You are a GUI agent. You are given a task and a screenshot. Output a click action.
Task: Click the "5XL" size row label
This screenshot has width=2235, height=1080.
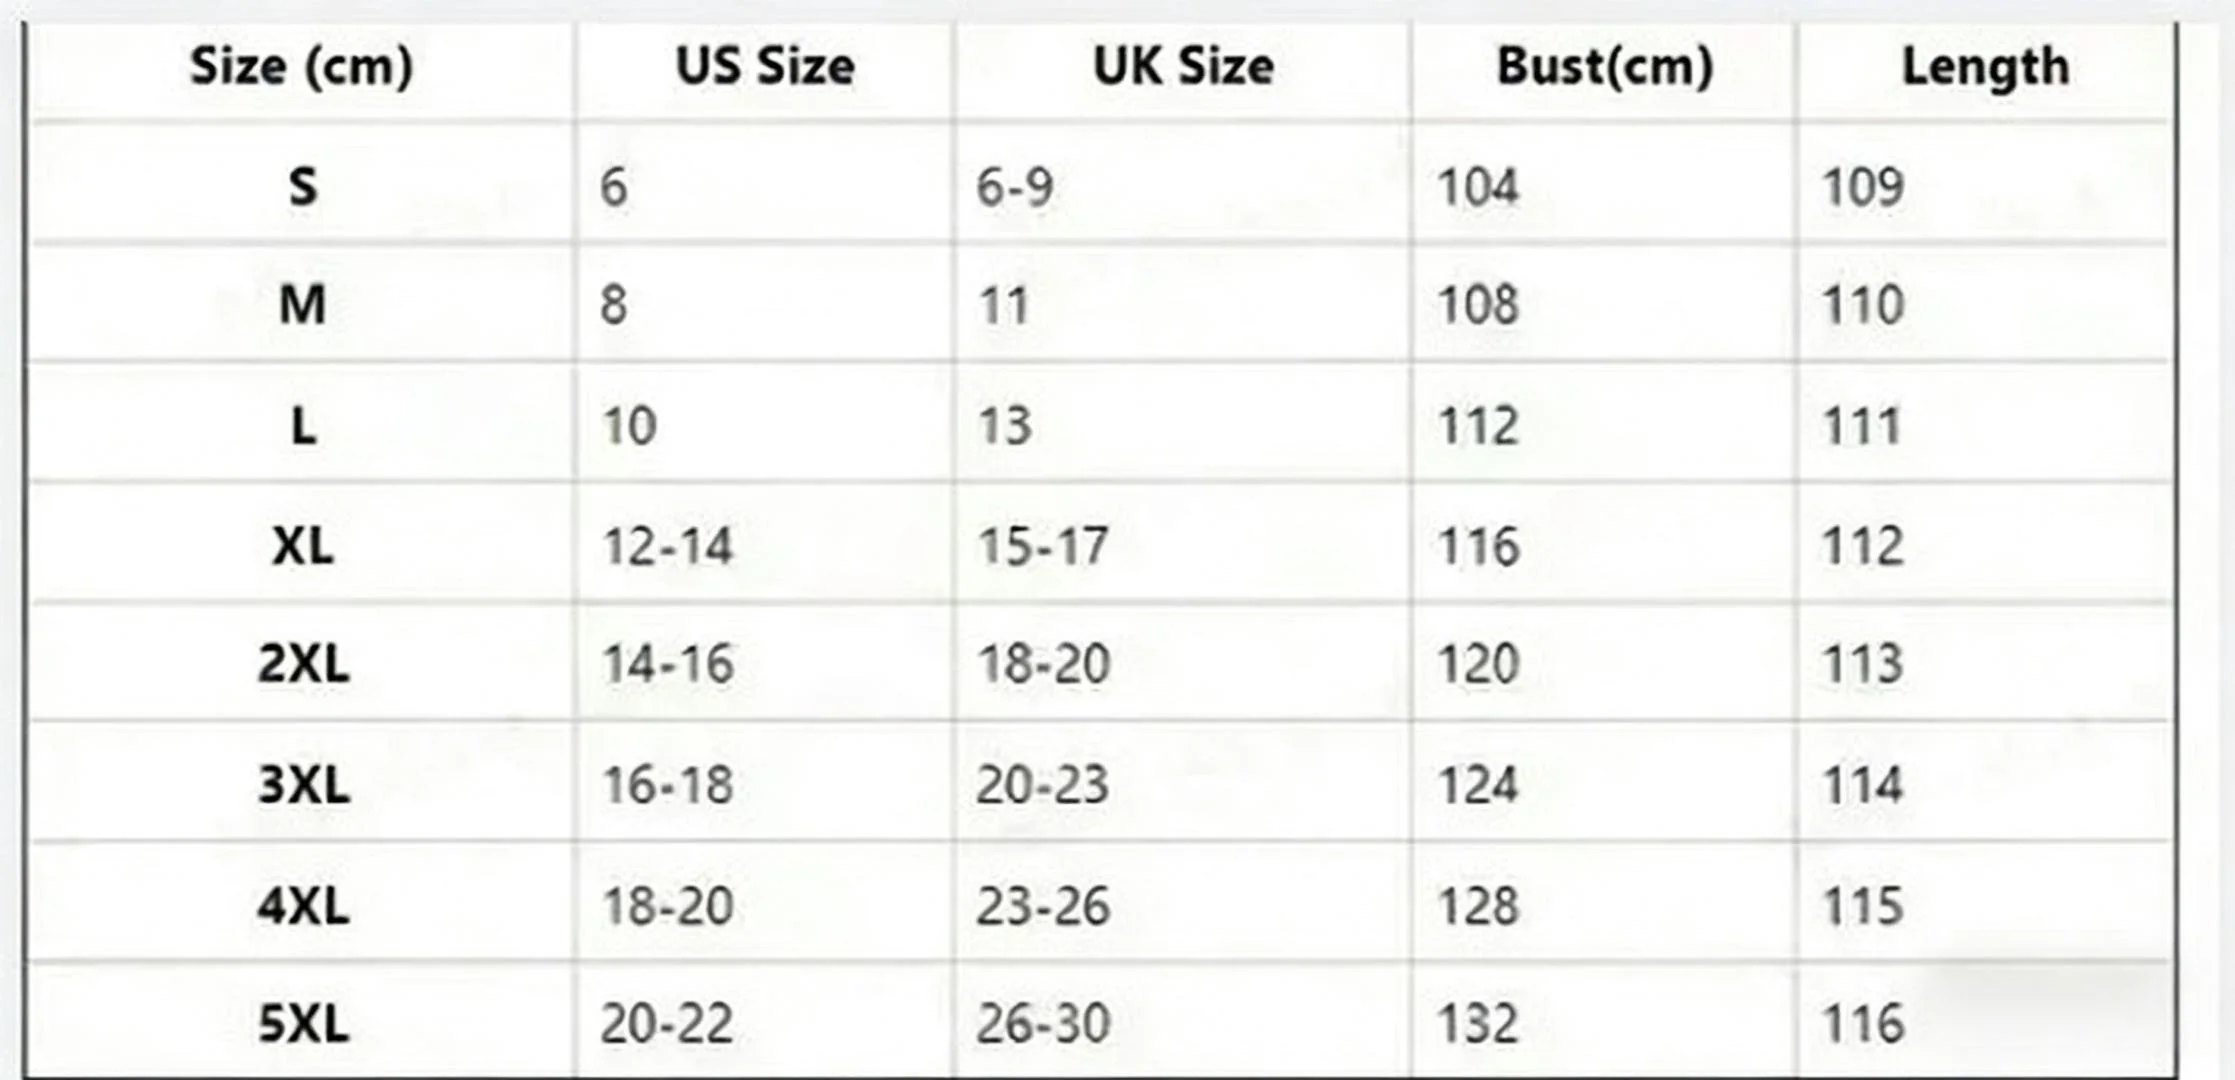303,1024
